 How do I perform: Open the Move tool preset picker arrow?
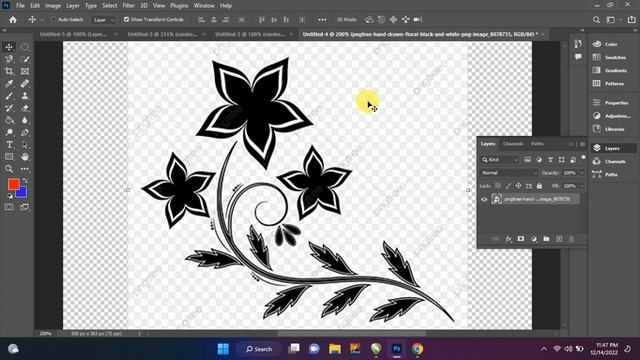pos(42,20)
